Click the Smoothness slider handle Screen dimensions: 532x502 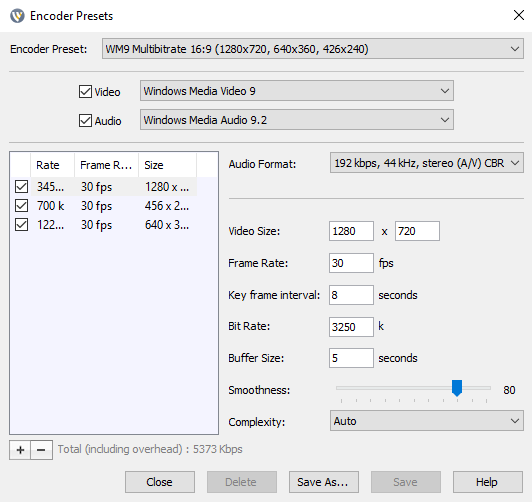pyautogui.click(x=457, y=388)
